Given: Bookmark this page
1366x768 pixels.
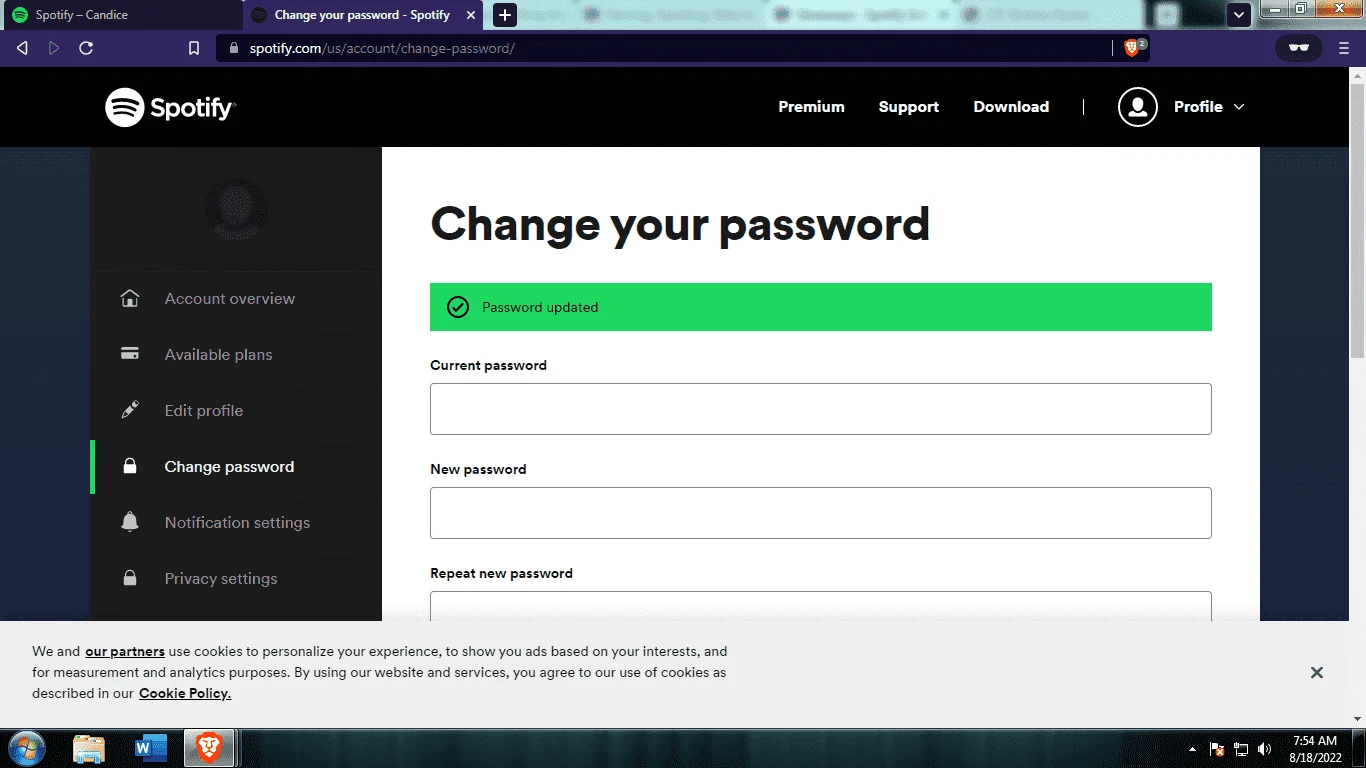Looking at the screenshot, I should (194, 48).
